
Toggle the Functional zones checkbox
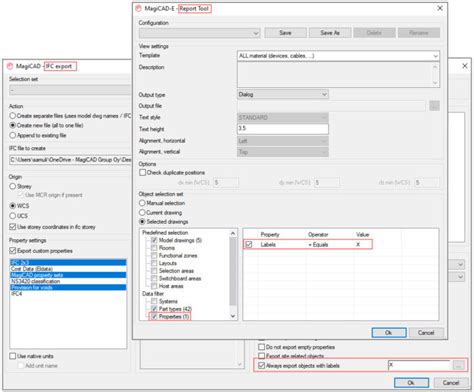[154, 255]
